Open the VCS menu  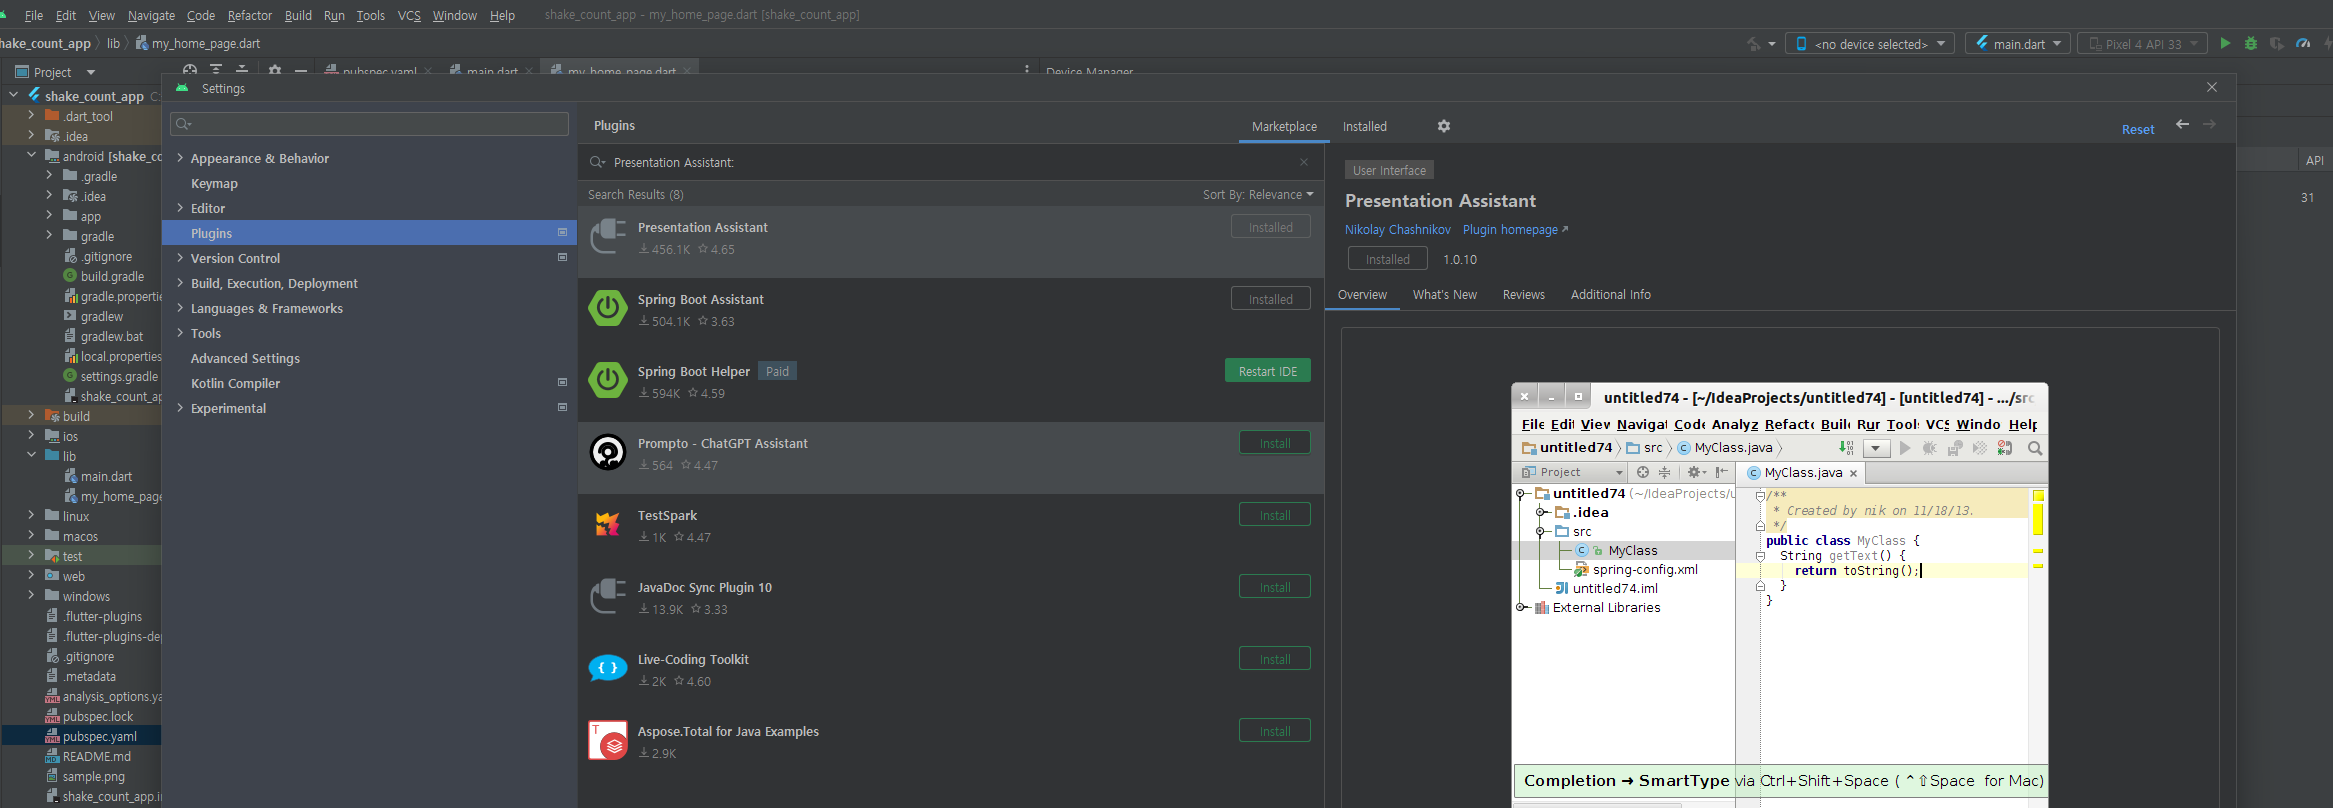[409, 15]
